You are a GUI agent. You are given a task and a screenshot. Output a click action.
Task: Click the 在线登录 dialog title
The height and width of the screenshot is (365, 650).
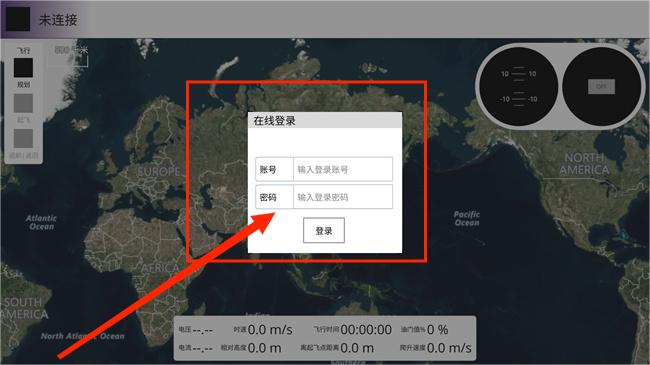pyautogui.click(x=274, y=121)
